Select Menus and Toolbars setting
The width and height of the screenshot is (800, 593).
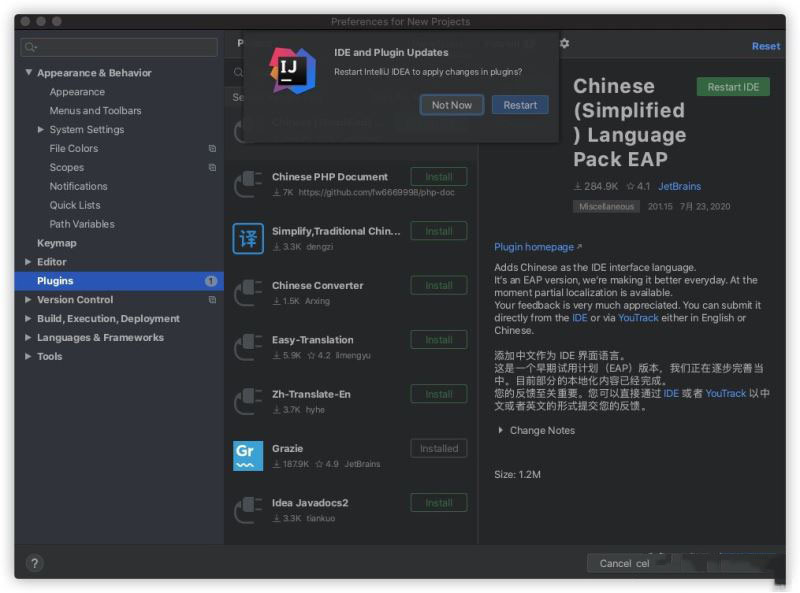pyautogui.click(x=95, y=111)
